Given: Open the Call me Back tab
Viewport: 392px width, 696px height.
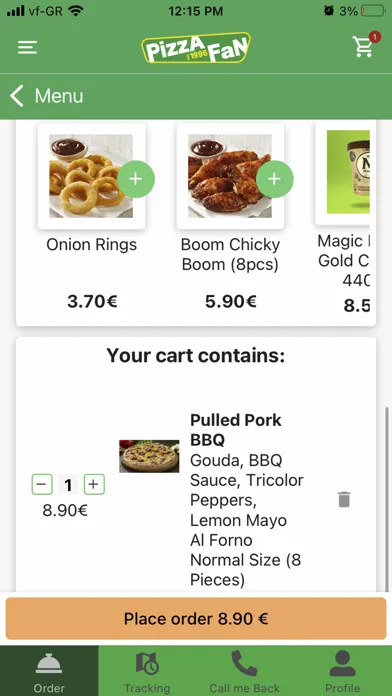Looking at the screenshot, I should click(x=245, y=671).
